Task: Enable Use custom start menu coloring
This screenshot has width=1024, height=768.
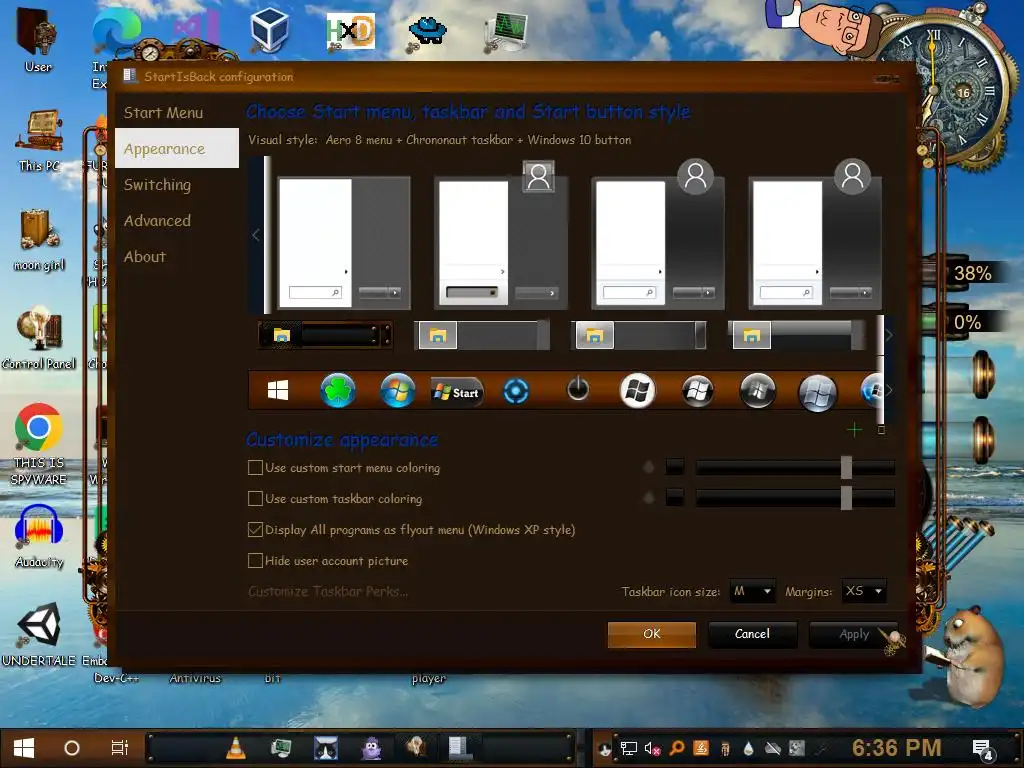Action: [344, 468]
